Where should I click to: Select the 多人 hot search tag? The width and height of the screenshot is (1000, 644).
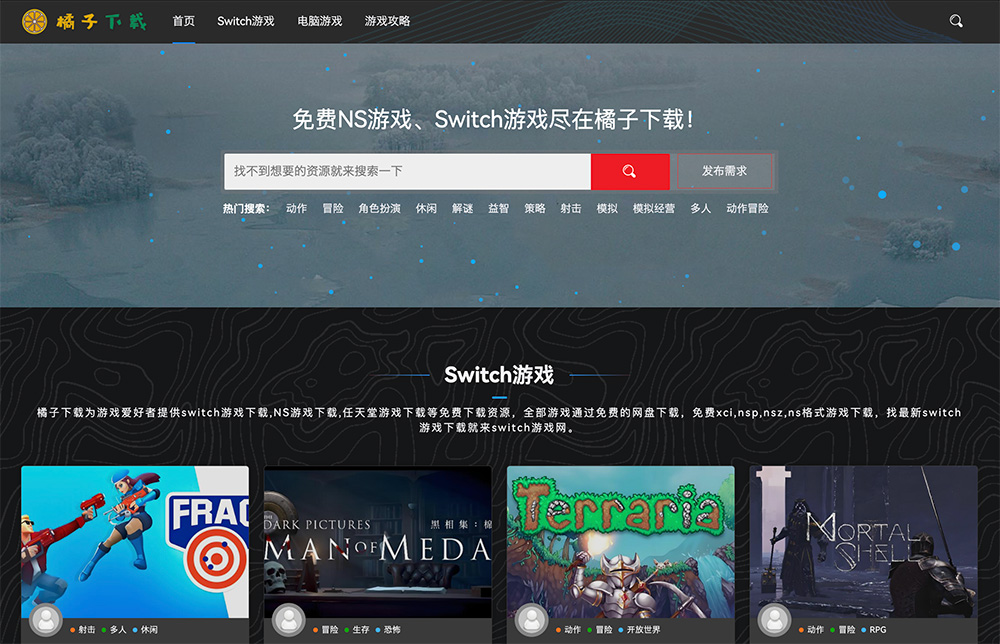[700, 209]
